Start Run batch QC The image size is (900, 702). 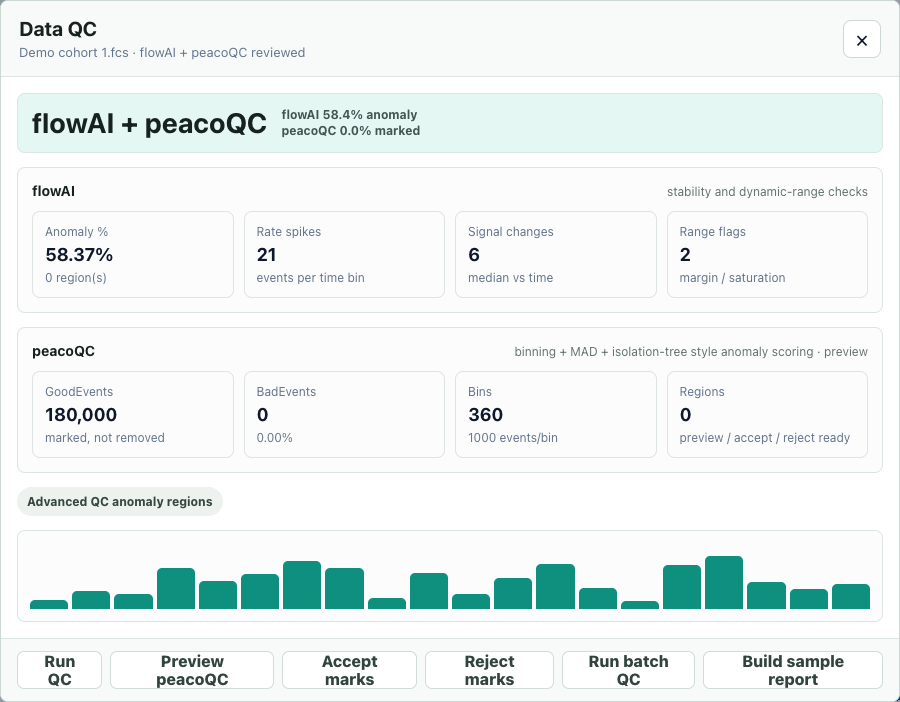coord(628,670)
